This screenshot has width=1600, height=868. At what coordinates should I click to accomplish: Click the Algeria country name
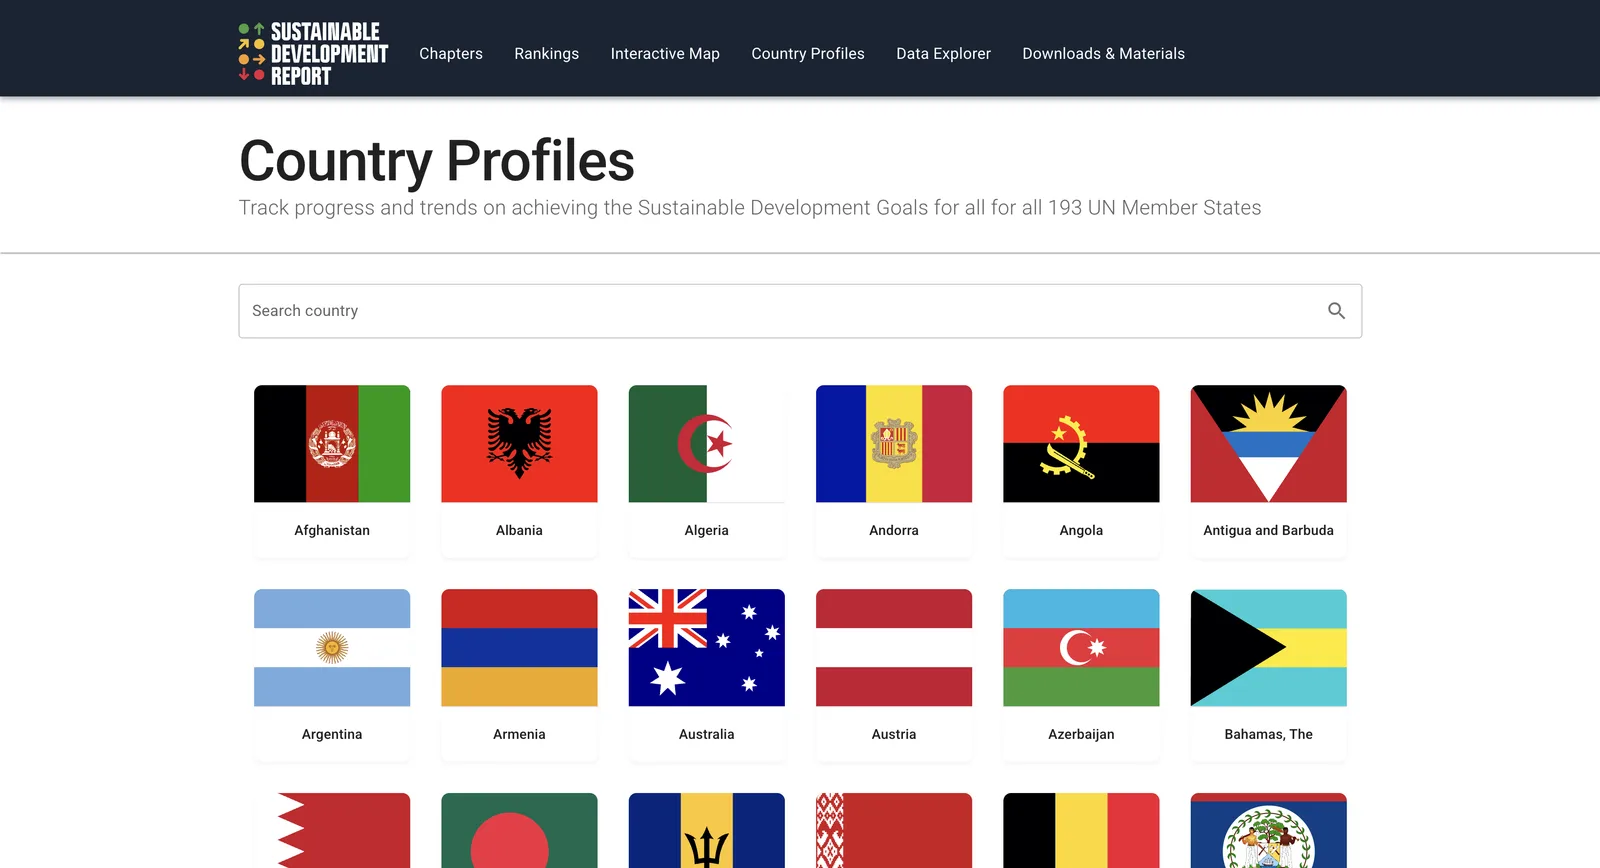(706, 531)
